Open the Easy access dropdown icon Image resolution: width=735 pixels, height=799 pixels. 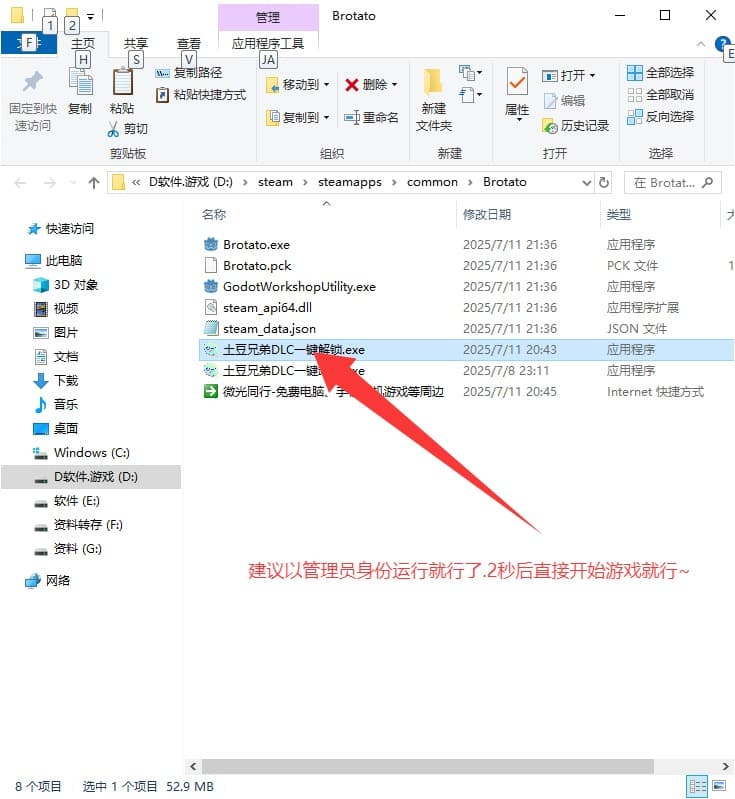(x=470, y=95)
